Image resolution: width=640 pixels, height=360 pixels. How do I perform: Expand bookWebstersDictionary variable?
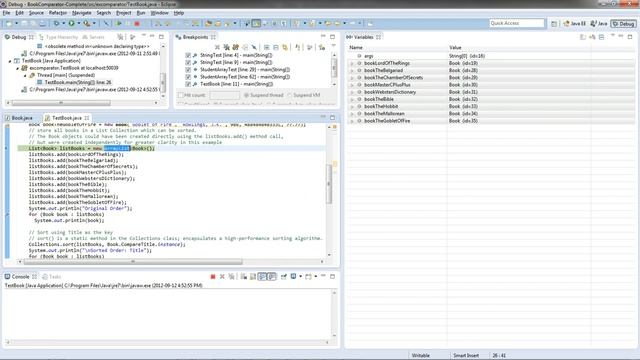pos(352,92)
